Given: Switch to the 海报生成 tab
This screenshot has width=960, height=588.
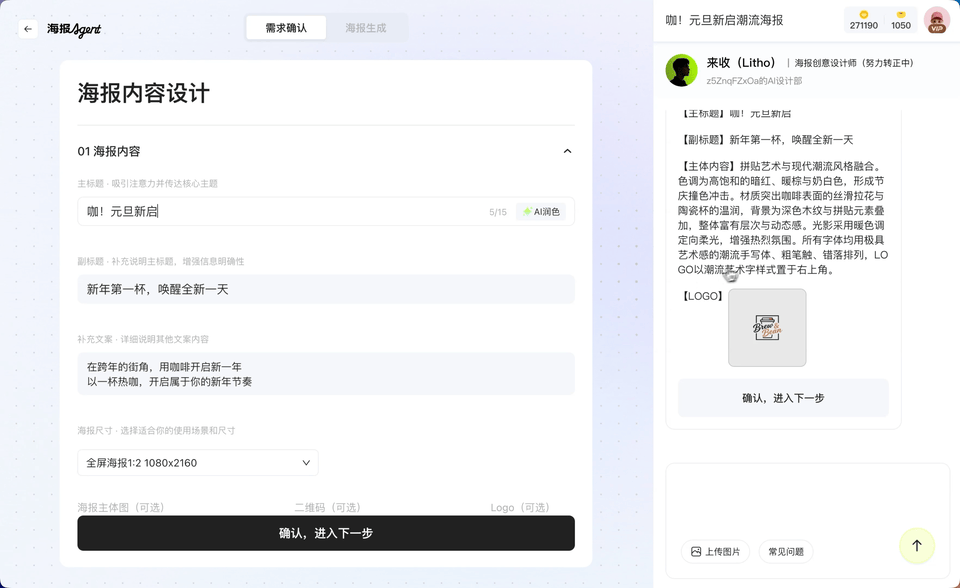Looking at the screenshot, I should tap(364, 28).
